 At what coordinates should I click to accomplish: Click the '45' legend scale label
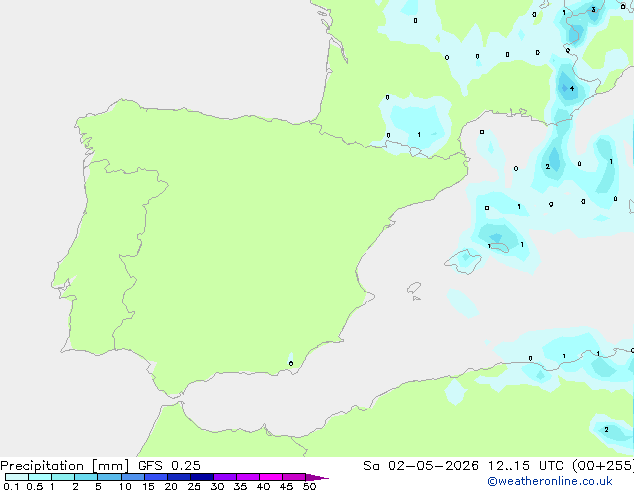pyautogui.click(x=286, y=486)
